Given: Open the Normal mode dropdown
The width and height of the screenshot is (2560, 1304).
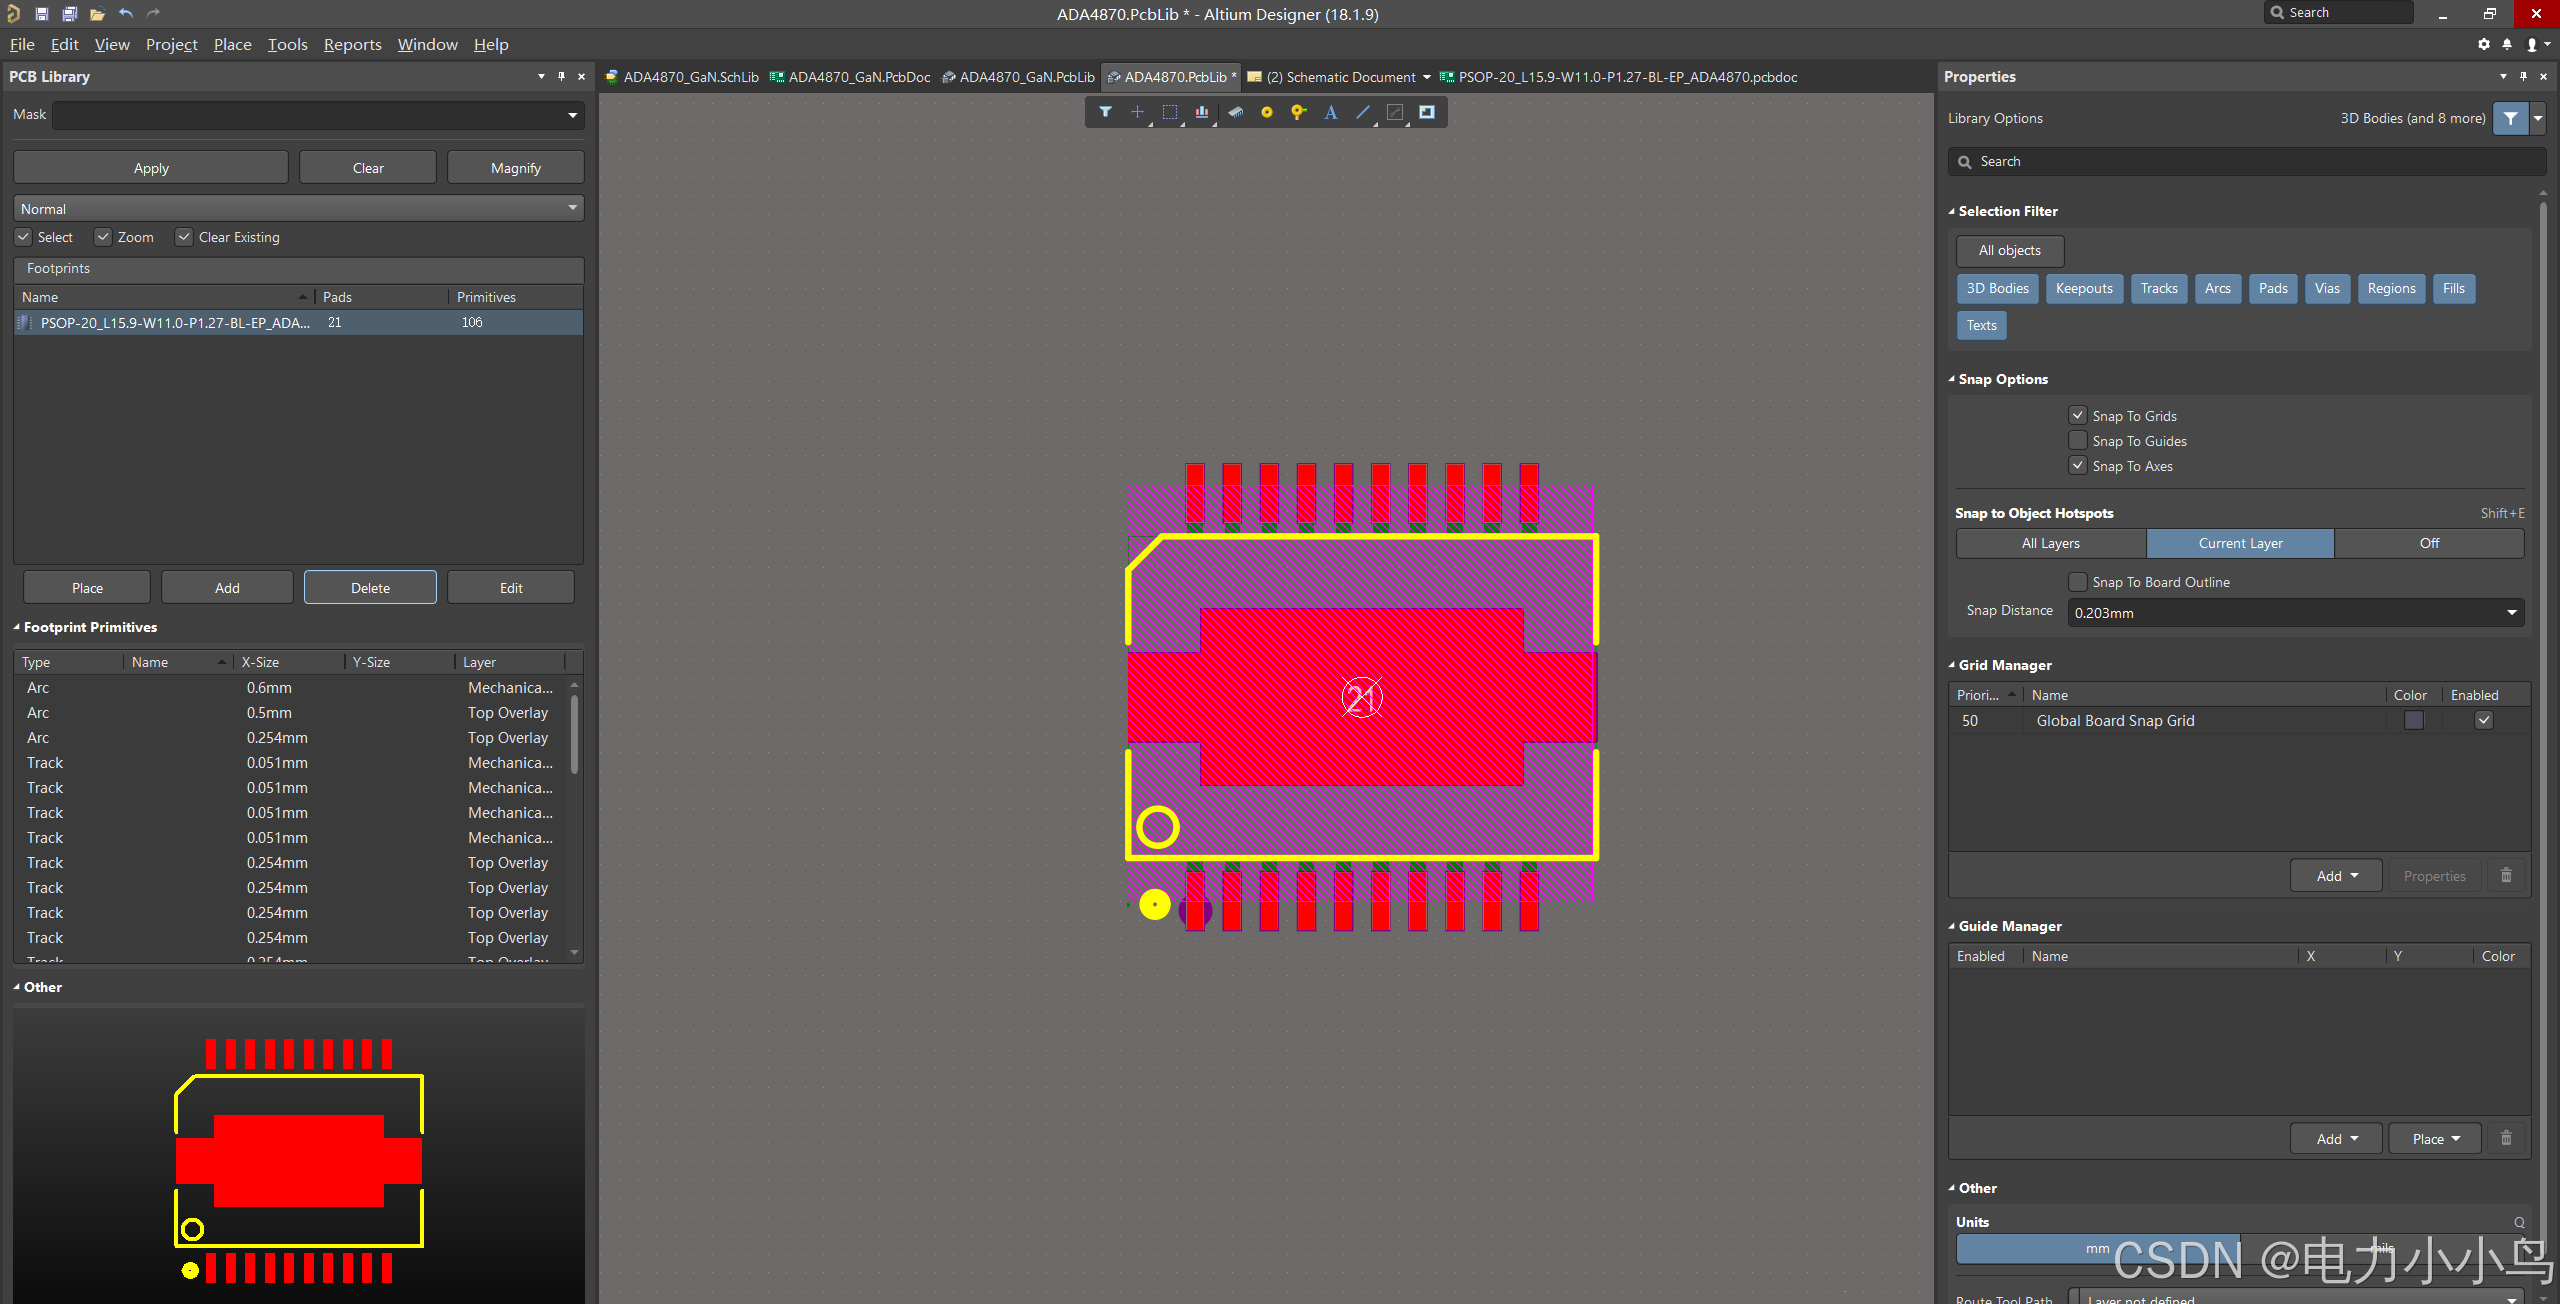Looking at the screenshot, I should (572, 208).
